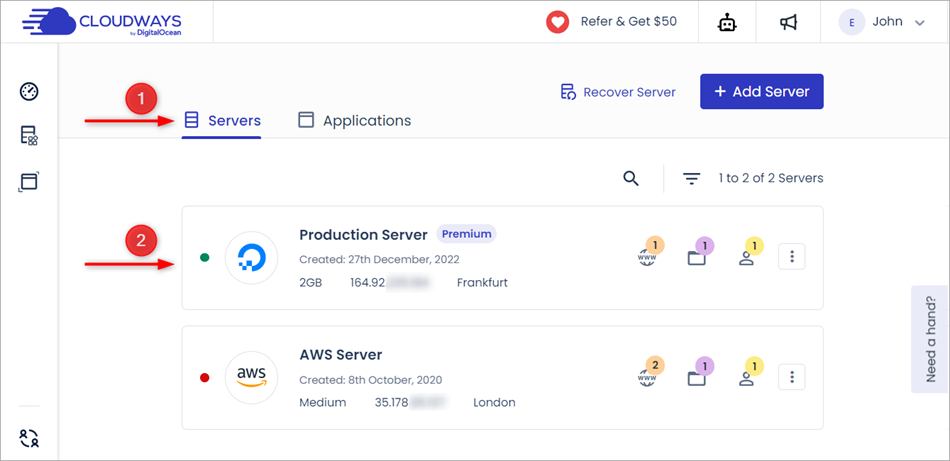950x461 pixels.
Task: Open the applications window icon in sidebar
Action: (29, 181)
